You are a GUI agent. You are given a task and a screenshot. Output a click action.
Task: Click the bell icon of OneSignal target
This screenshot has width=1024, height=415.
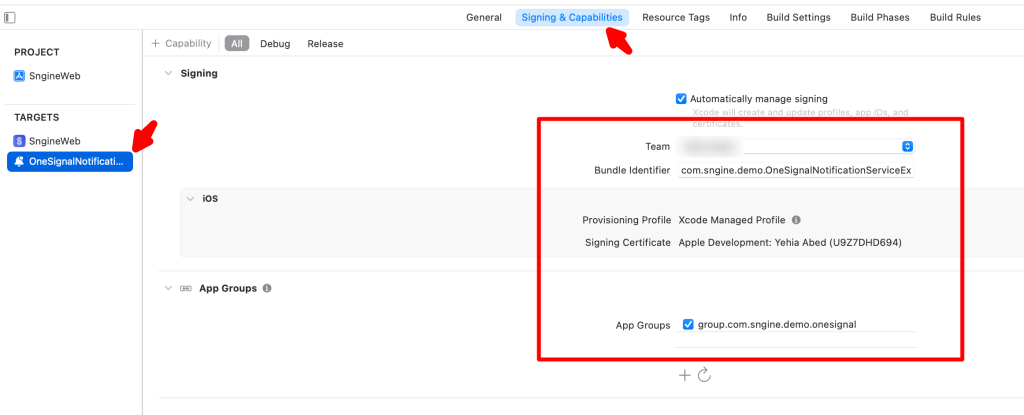tap(19, 161)
